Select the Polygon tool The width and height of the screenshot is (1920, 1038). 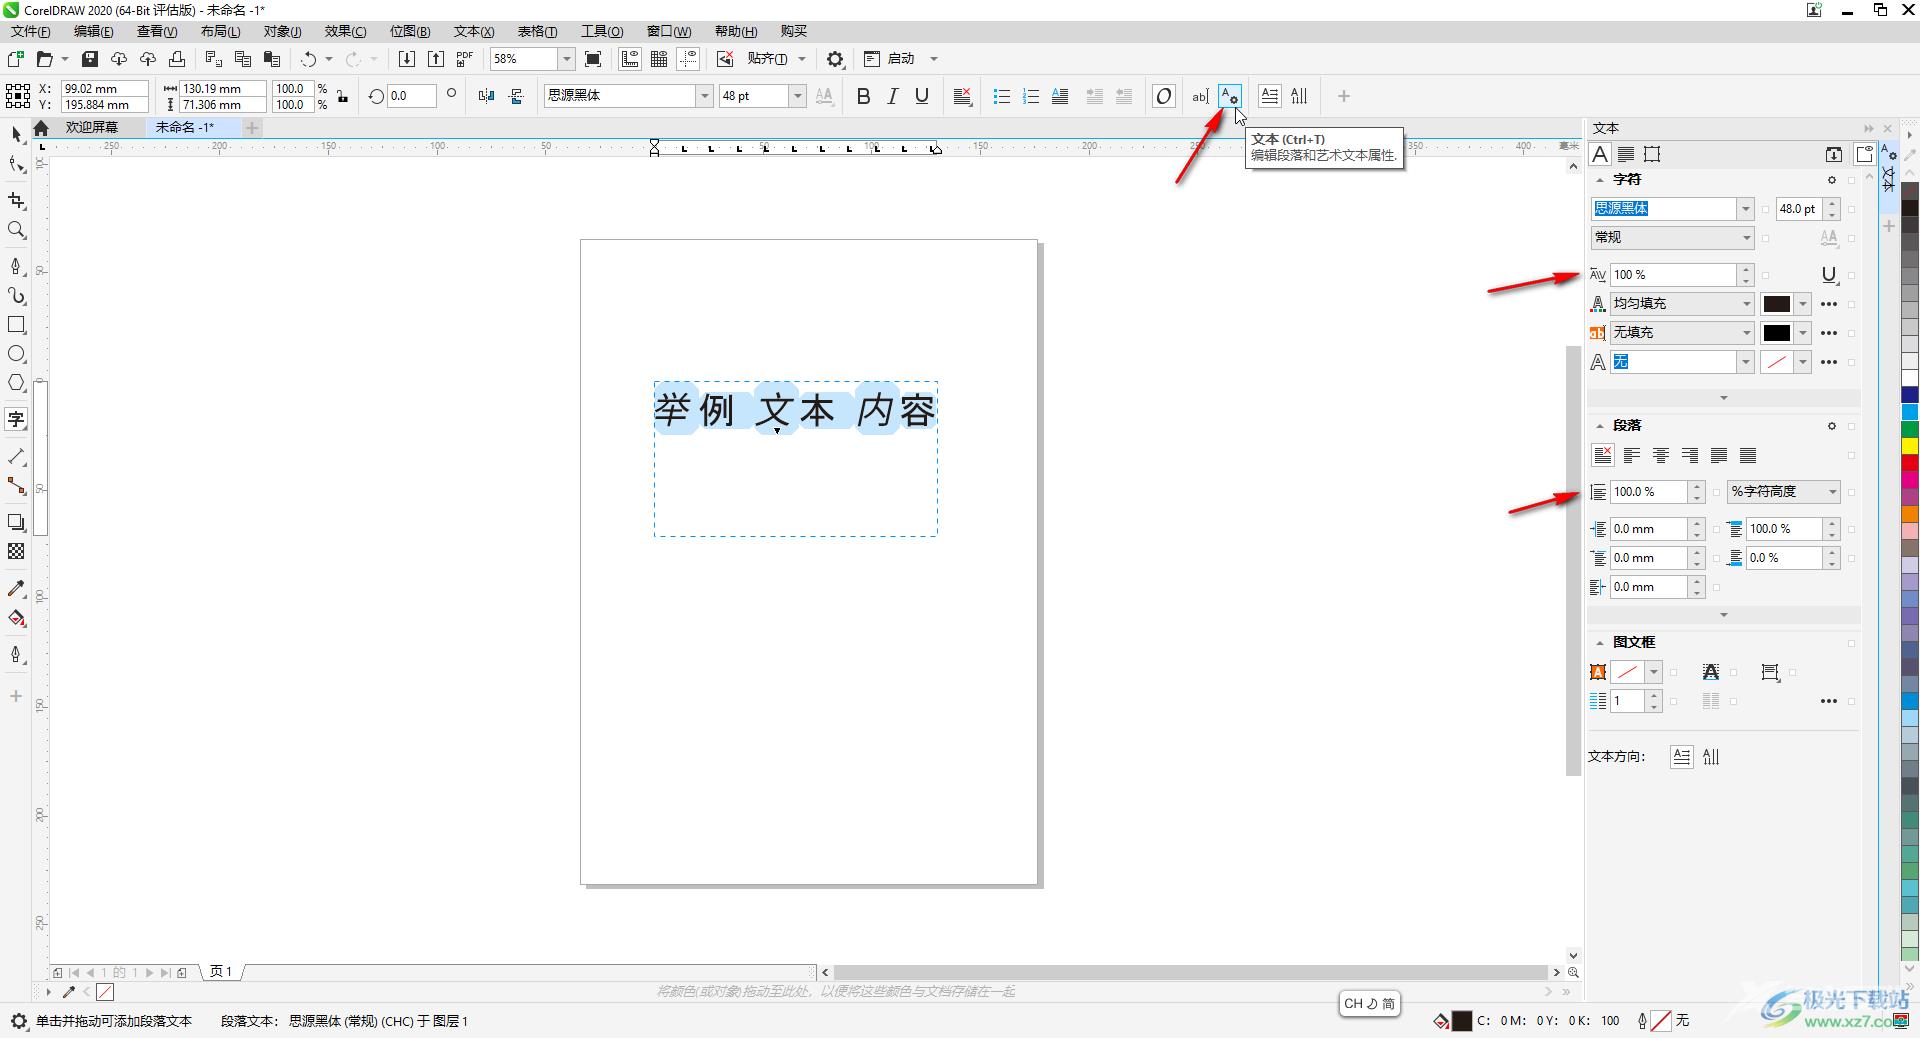point(16,383)
